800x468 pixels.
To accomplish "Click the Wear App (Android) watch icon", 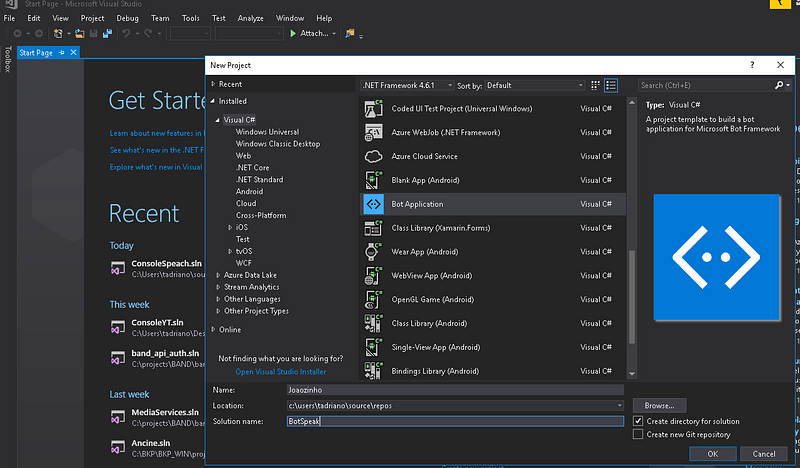I will [373, 252].
